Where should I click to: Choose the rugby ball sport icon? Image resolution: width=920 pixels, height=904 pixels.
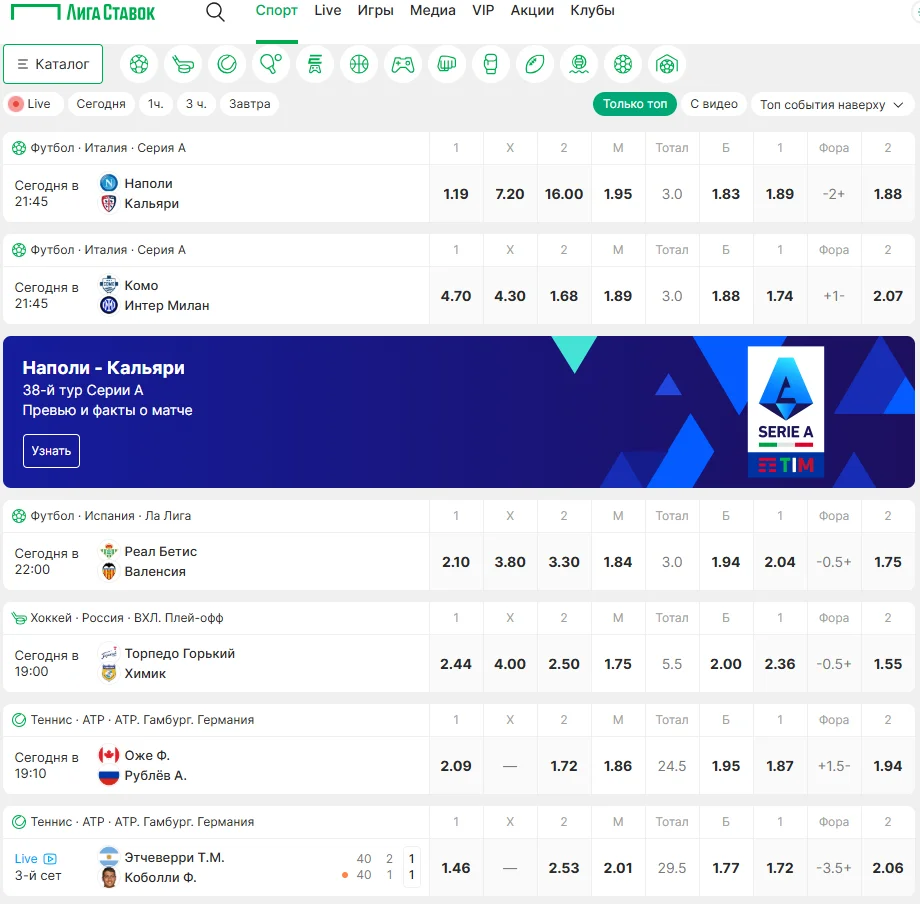[x=535, y=65]
